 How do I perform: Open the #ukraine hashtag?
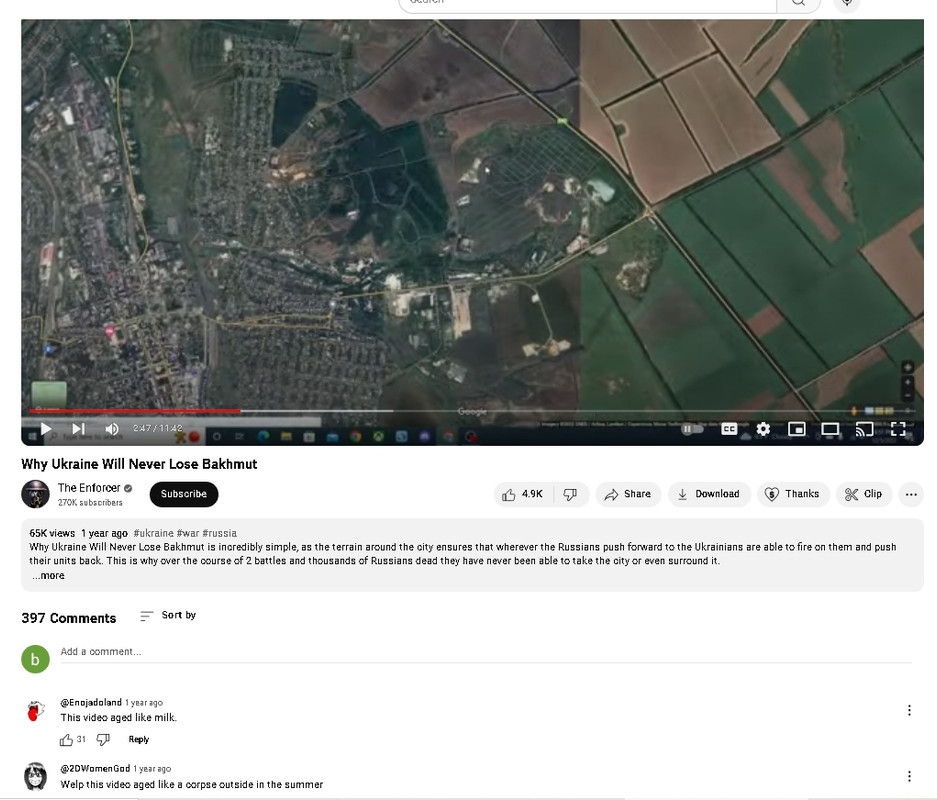pyautogui.click(x=154, y=533)
